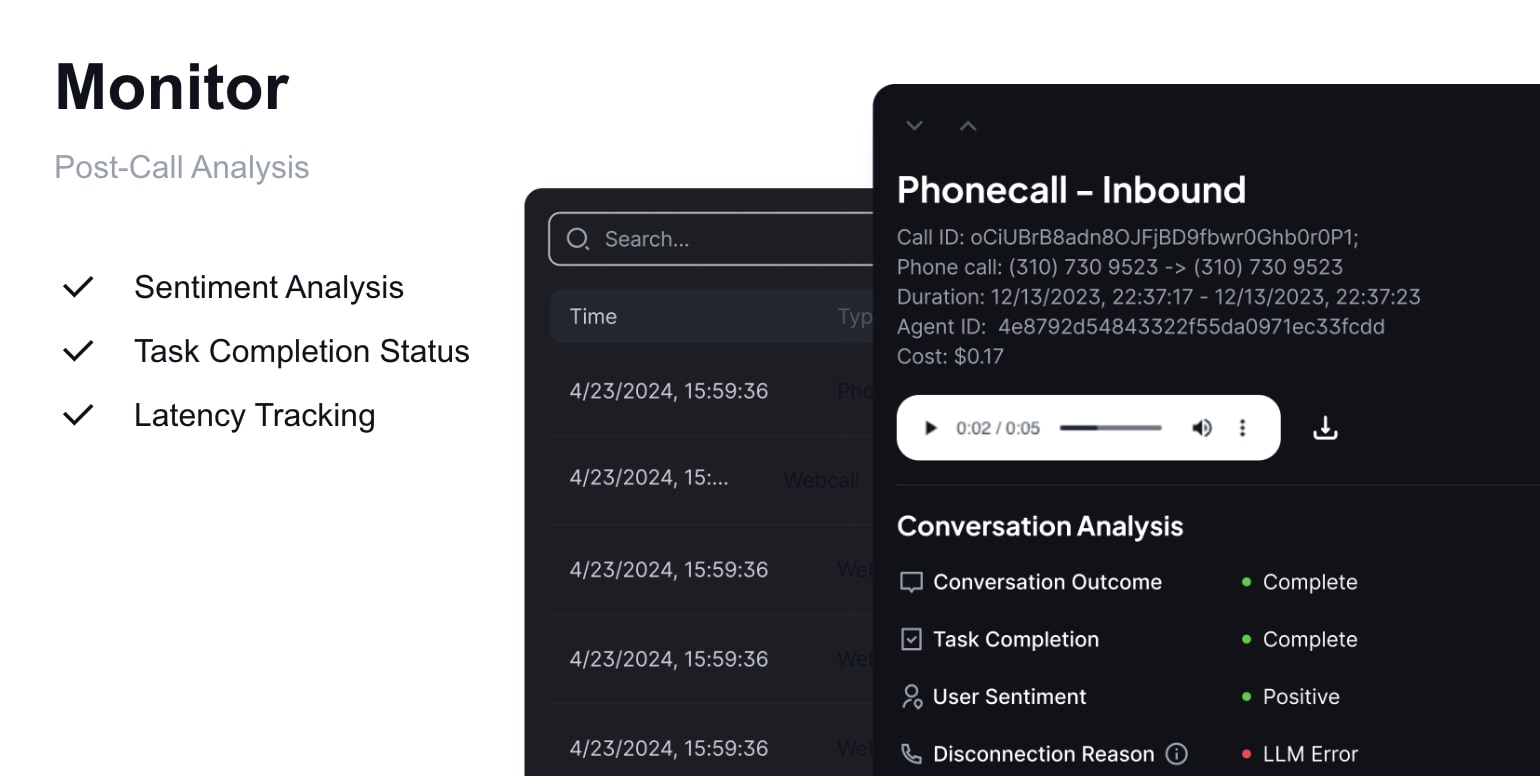Collapse the call detail panel downward
The image size is (1540, 776).
click(x=914, y=125)
